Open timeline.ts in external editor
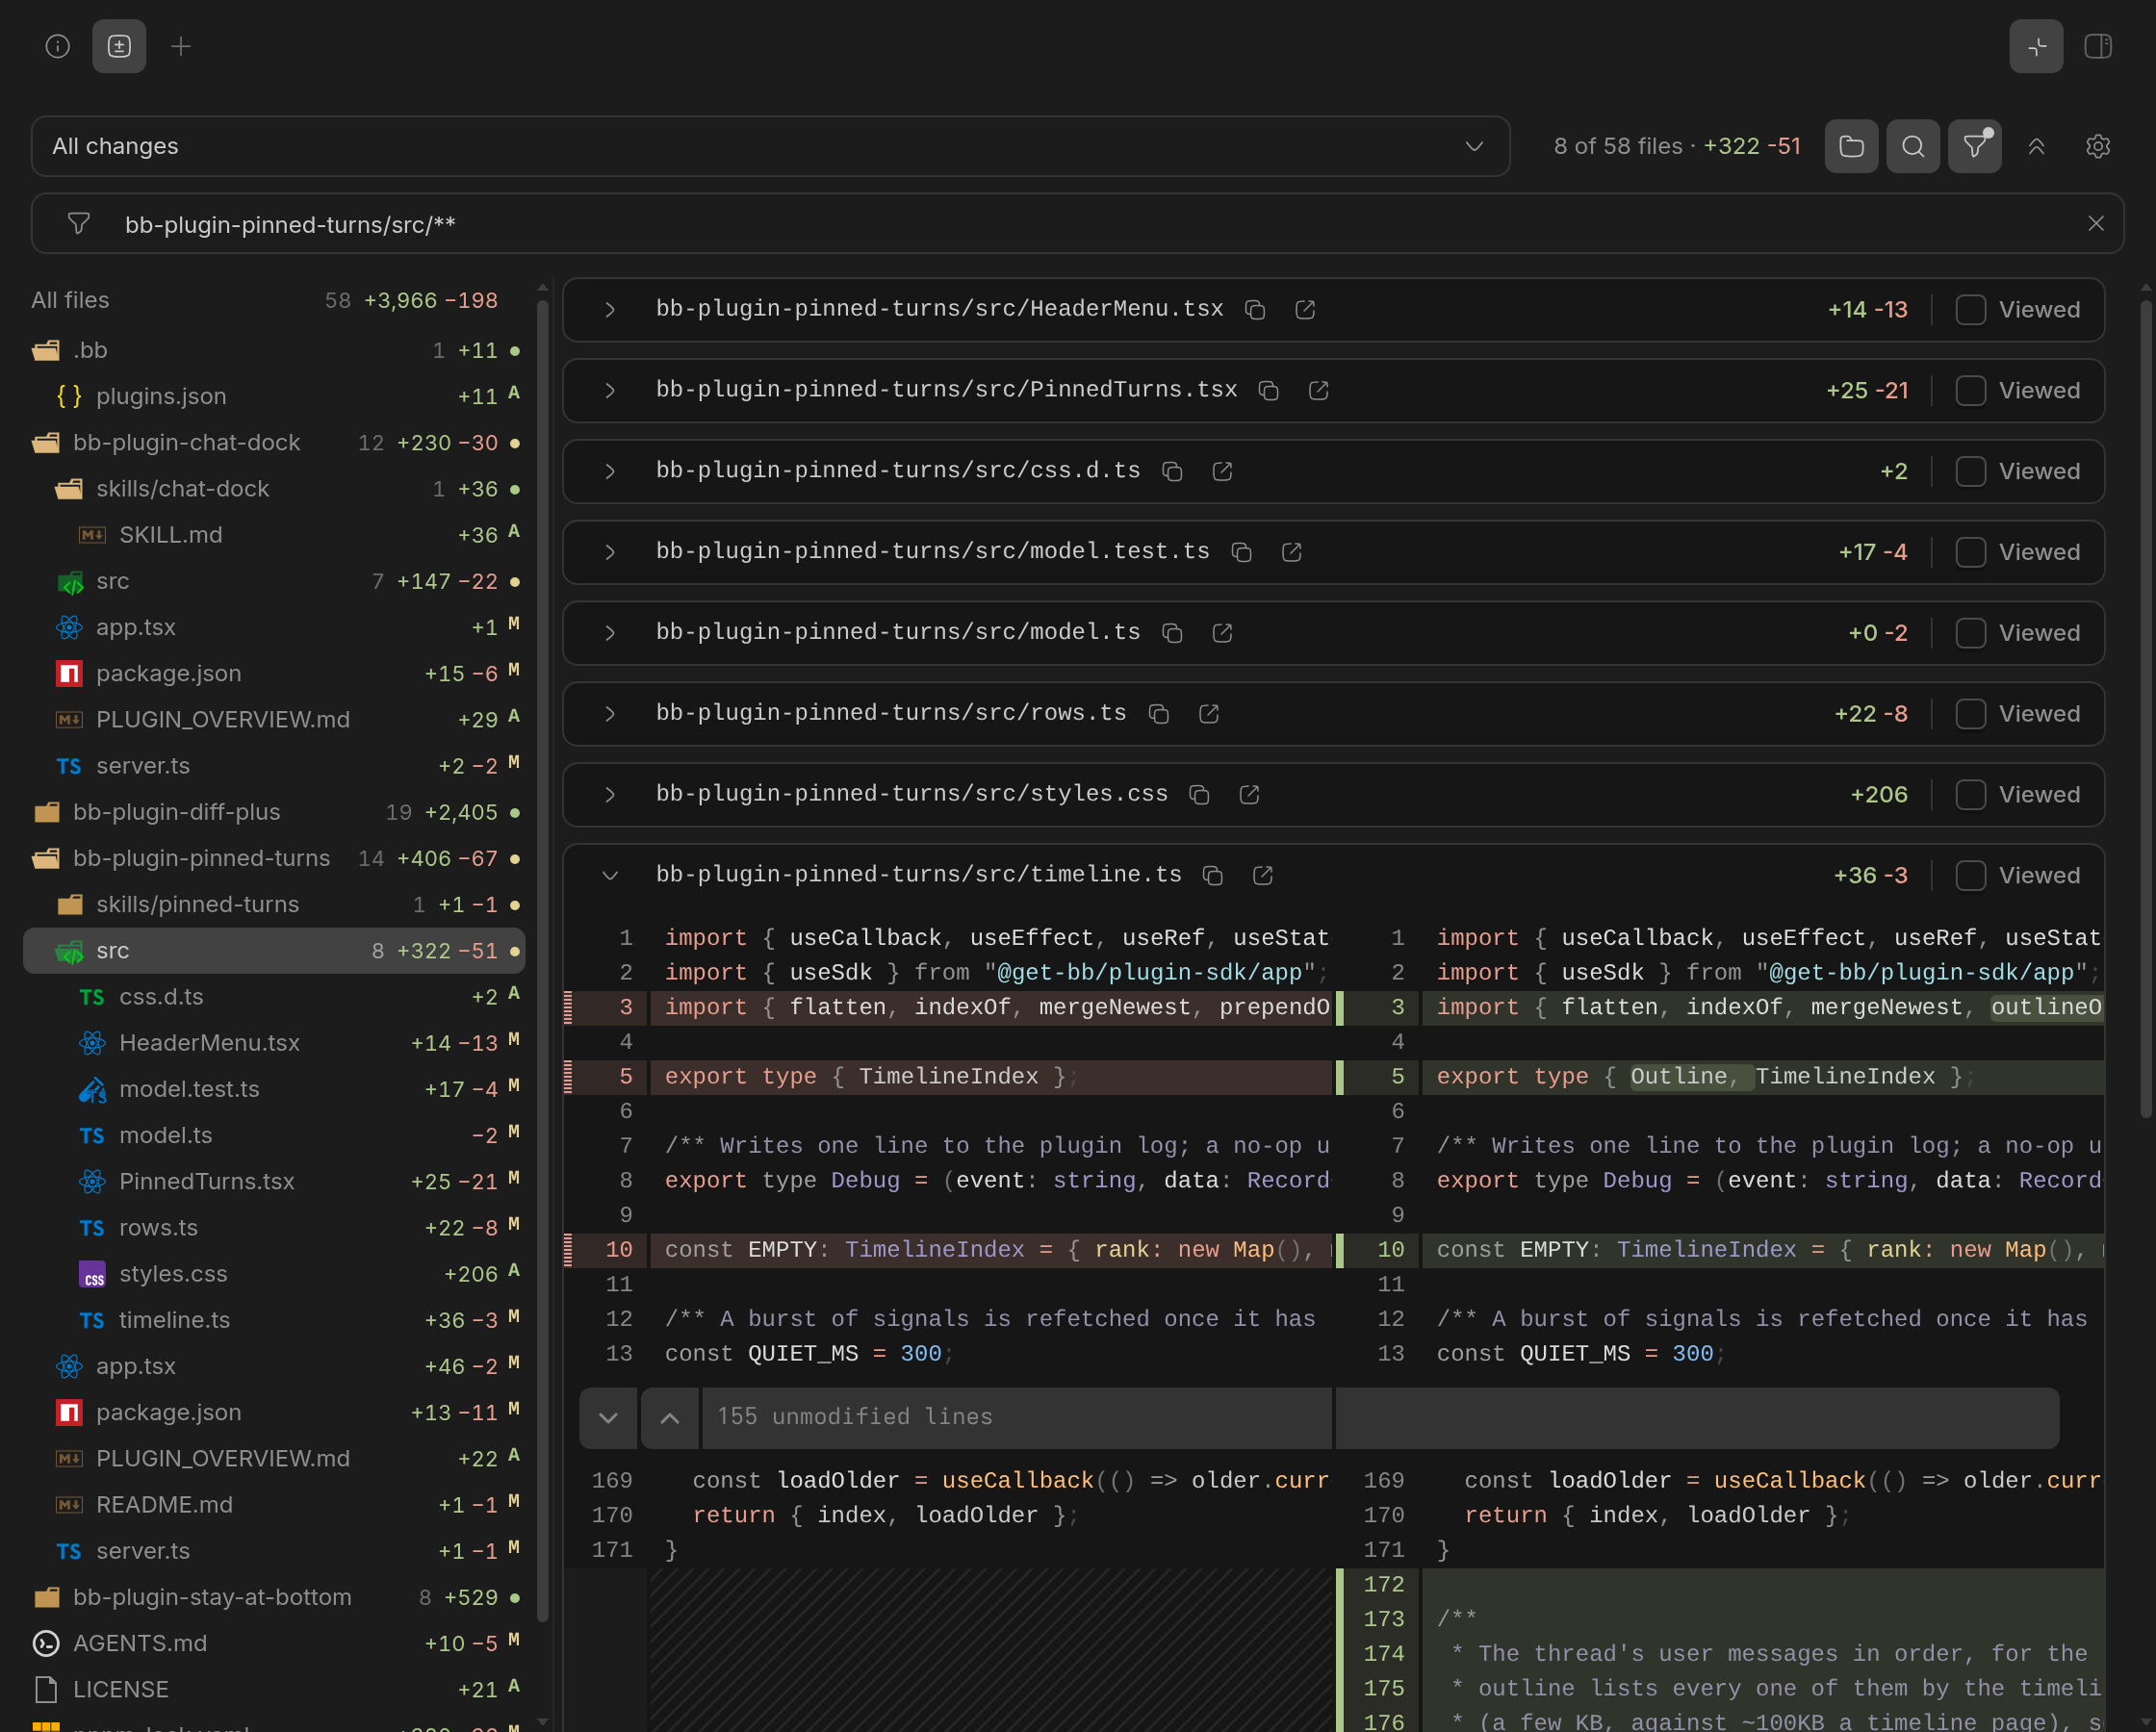Screen dimensions: 2156x1732 pos(1263,876)
